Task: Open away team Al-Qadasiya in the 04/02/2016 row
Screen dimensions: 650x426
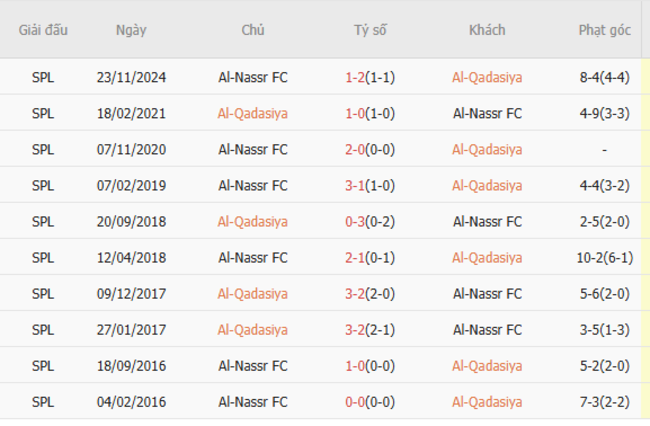Action: pos(487,401)
